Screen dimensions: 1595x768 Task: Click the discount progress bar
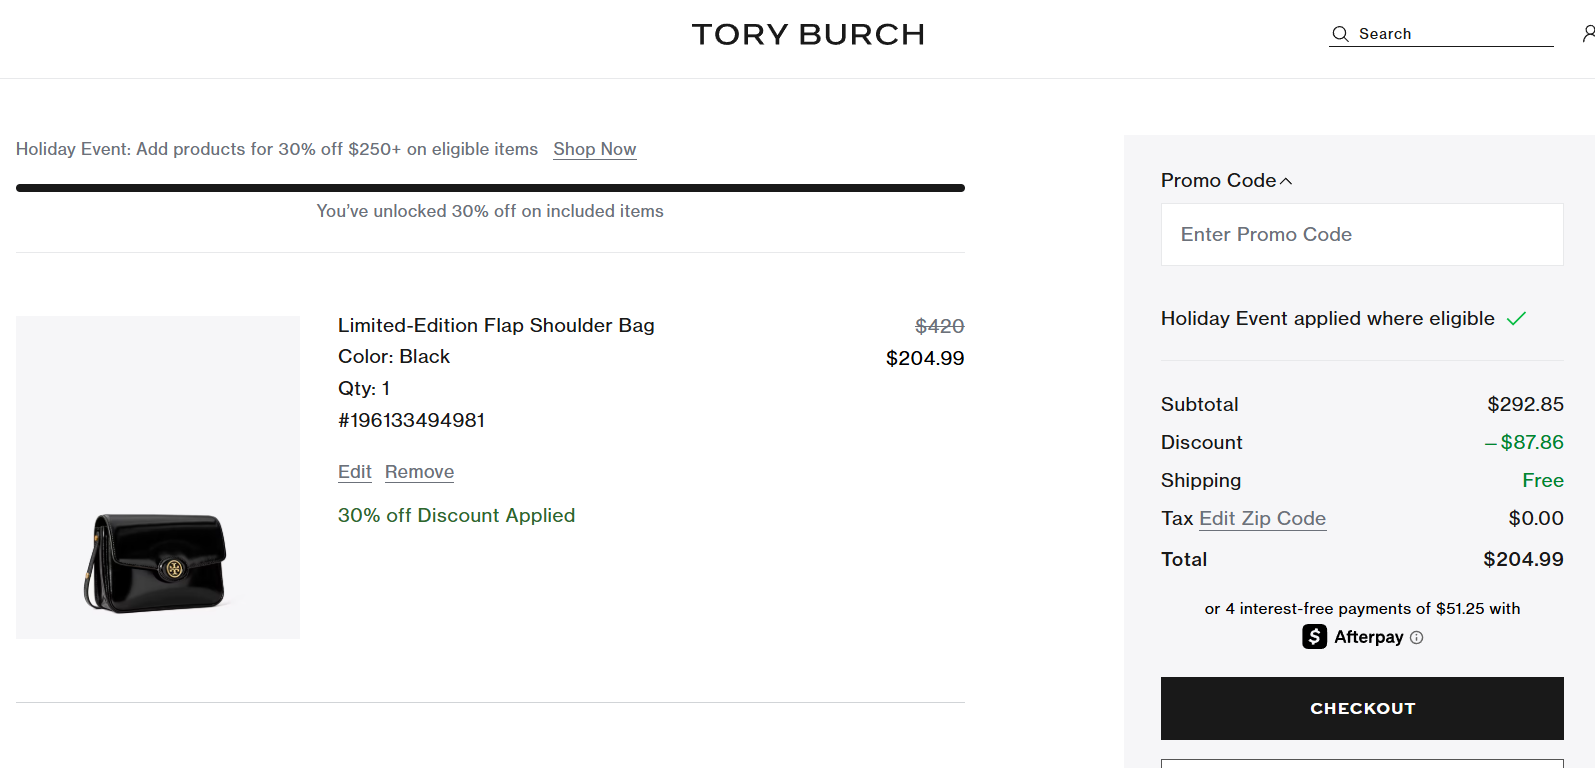coord(490,188)
